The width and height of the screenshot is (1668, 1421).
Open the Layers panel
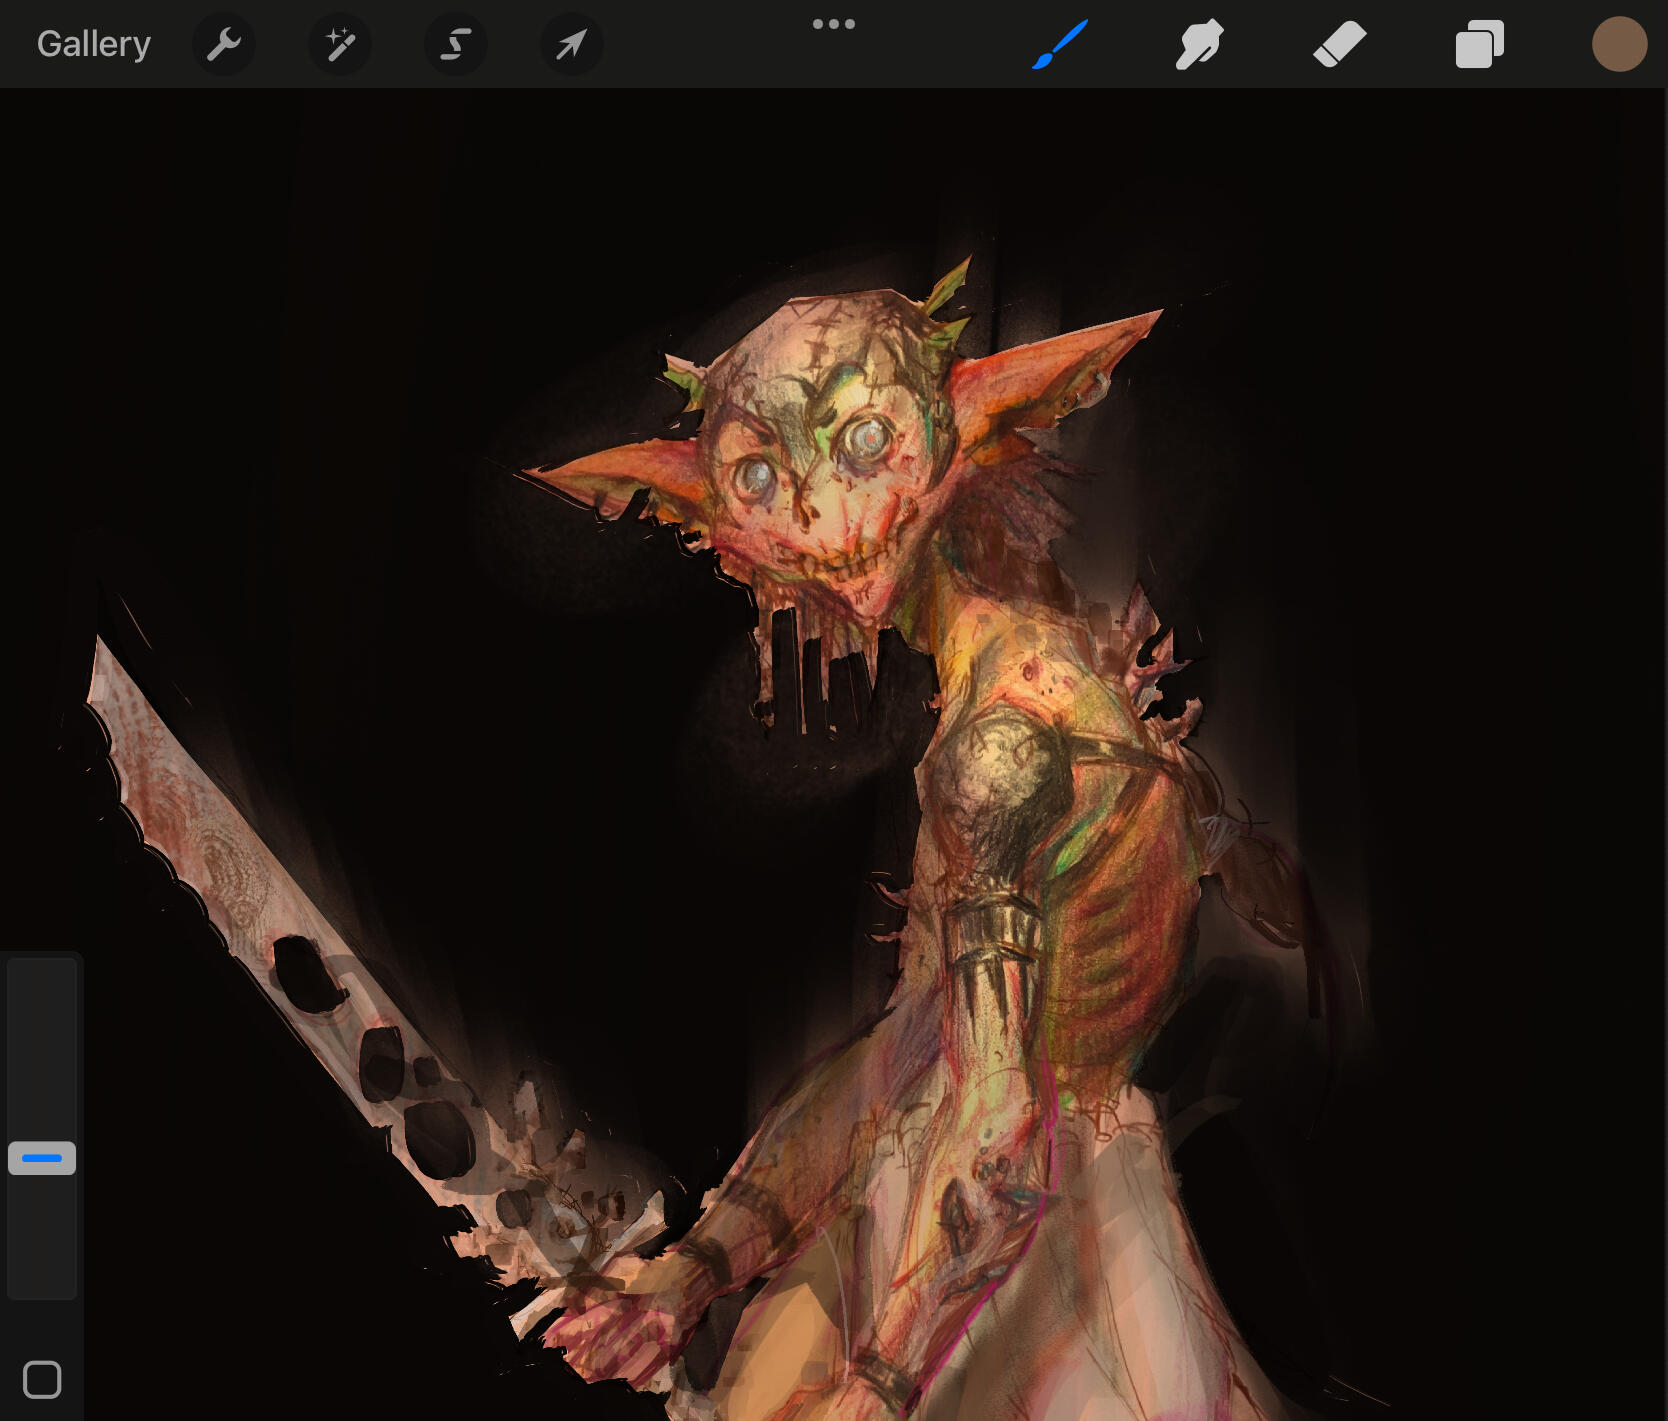[1479, 44]
